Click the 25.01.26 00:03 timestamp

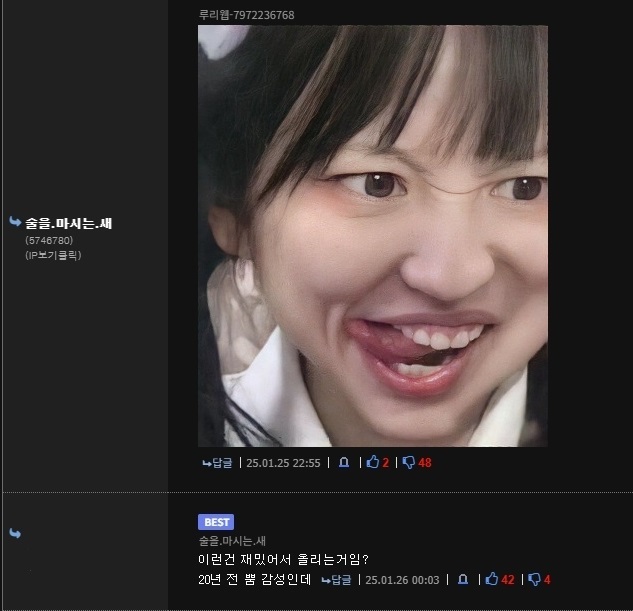pos(401,580)
